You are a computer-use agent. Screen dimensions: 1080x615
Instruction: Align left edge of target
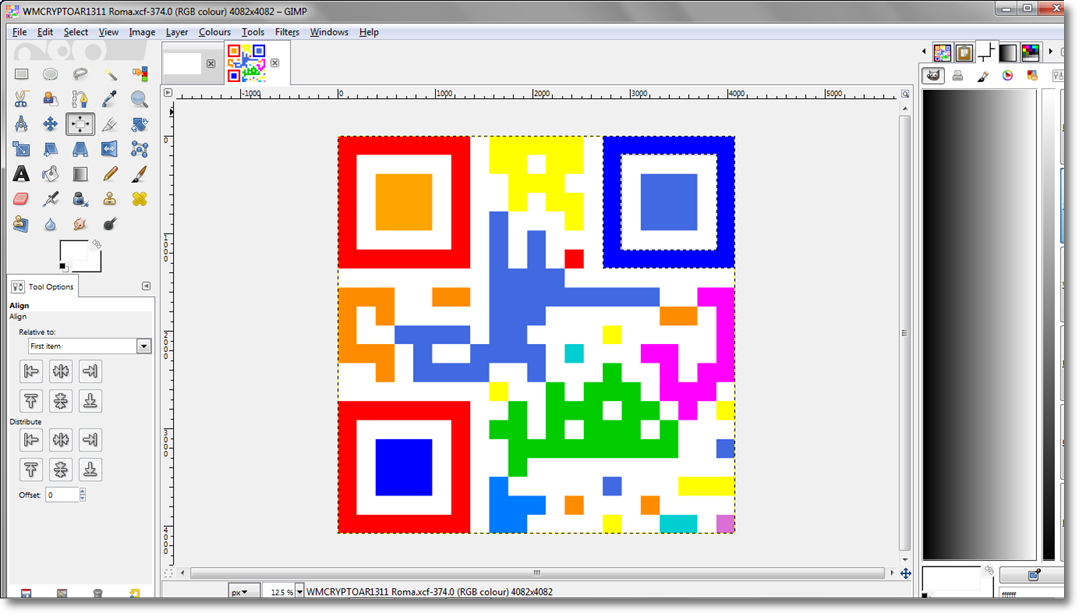[x=31, y=372]
